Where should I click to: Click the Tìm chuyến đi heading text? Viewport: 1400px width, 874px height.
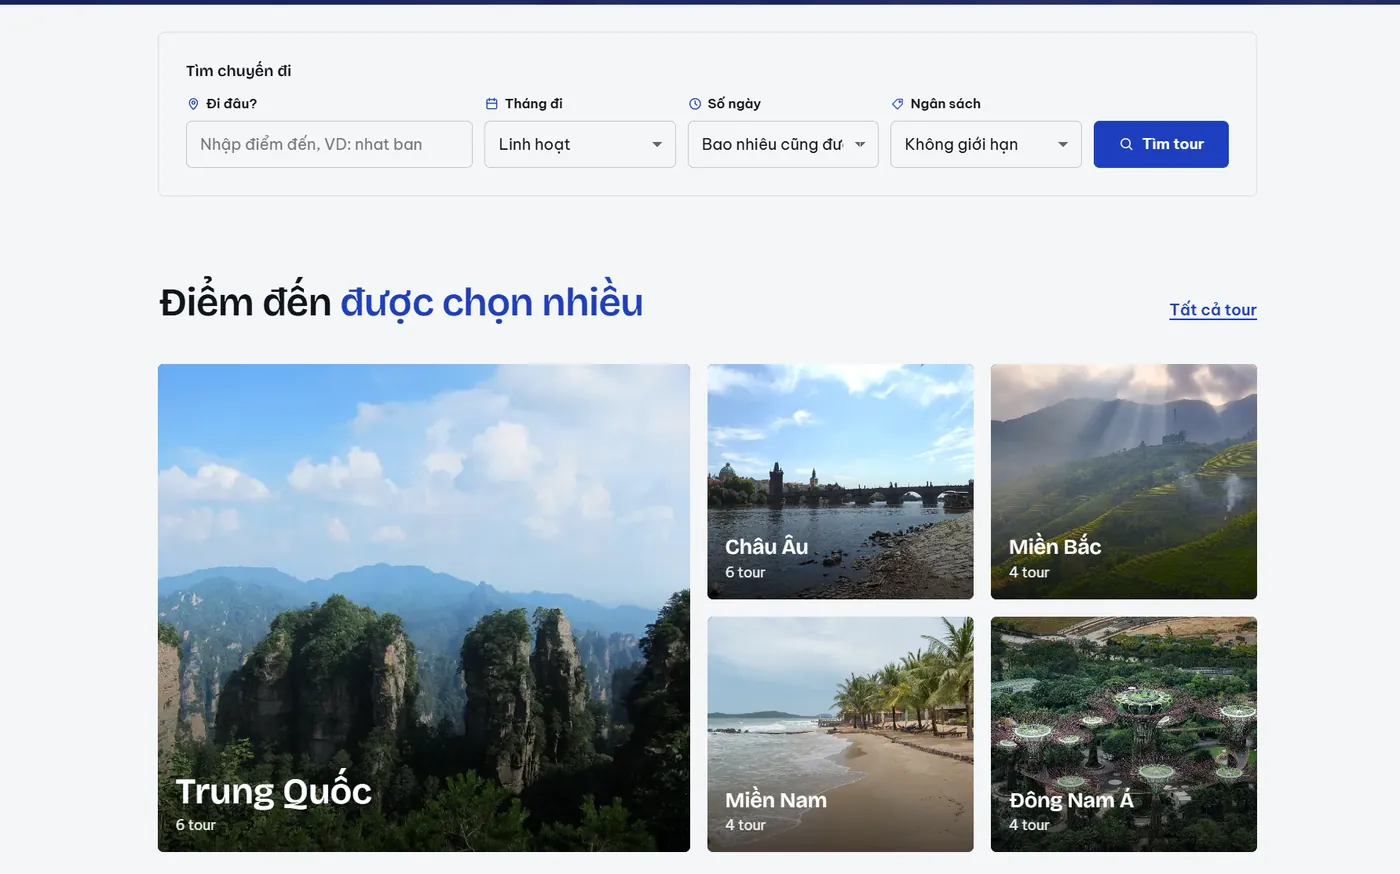239,71
